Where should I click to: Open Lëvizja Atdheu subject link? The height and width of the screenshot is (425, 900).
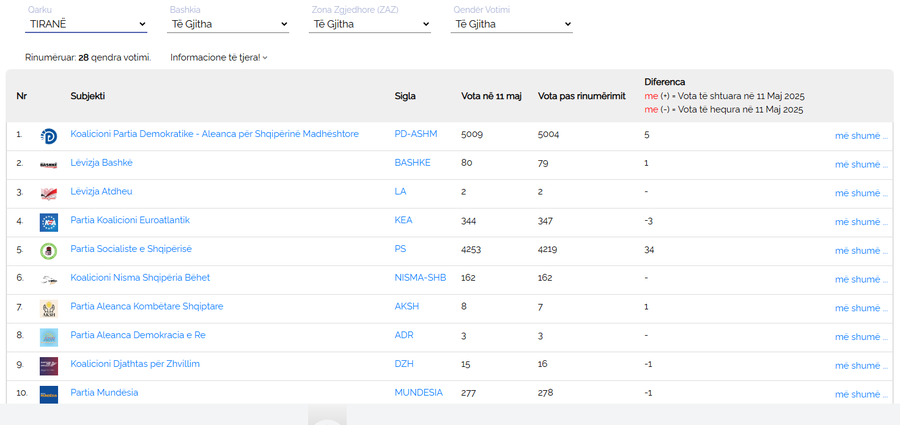[102, 191]
